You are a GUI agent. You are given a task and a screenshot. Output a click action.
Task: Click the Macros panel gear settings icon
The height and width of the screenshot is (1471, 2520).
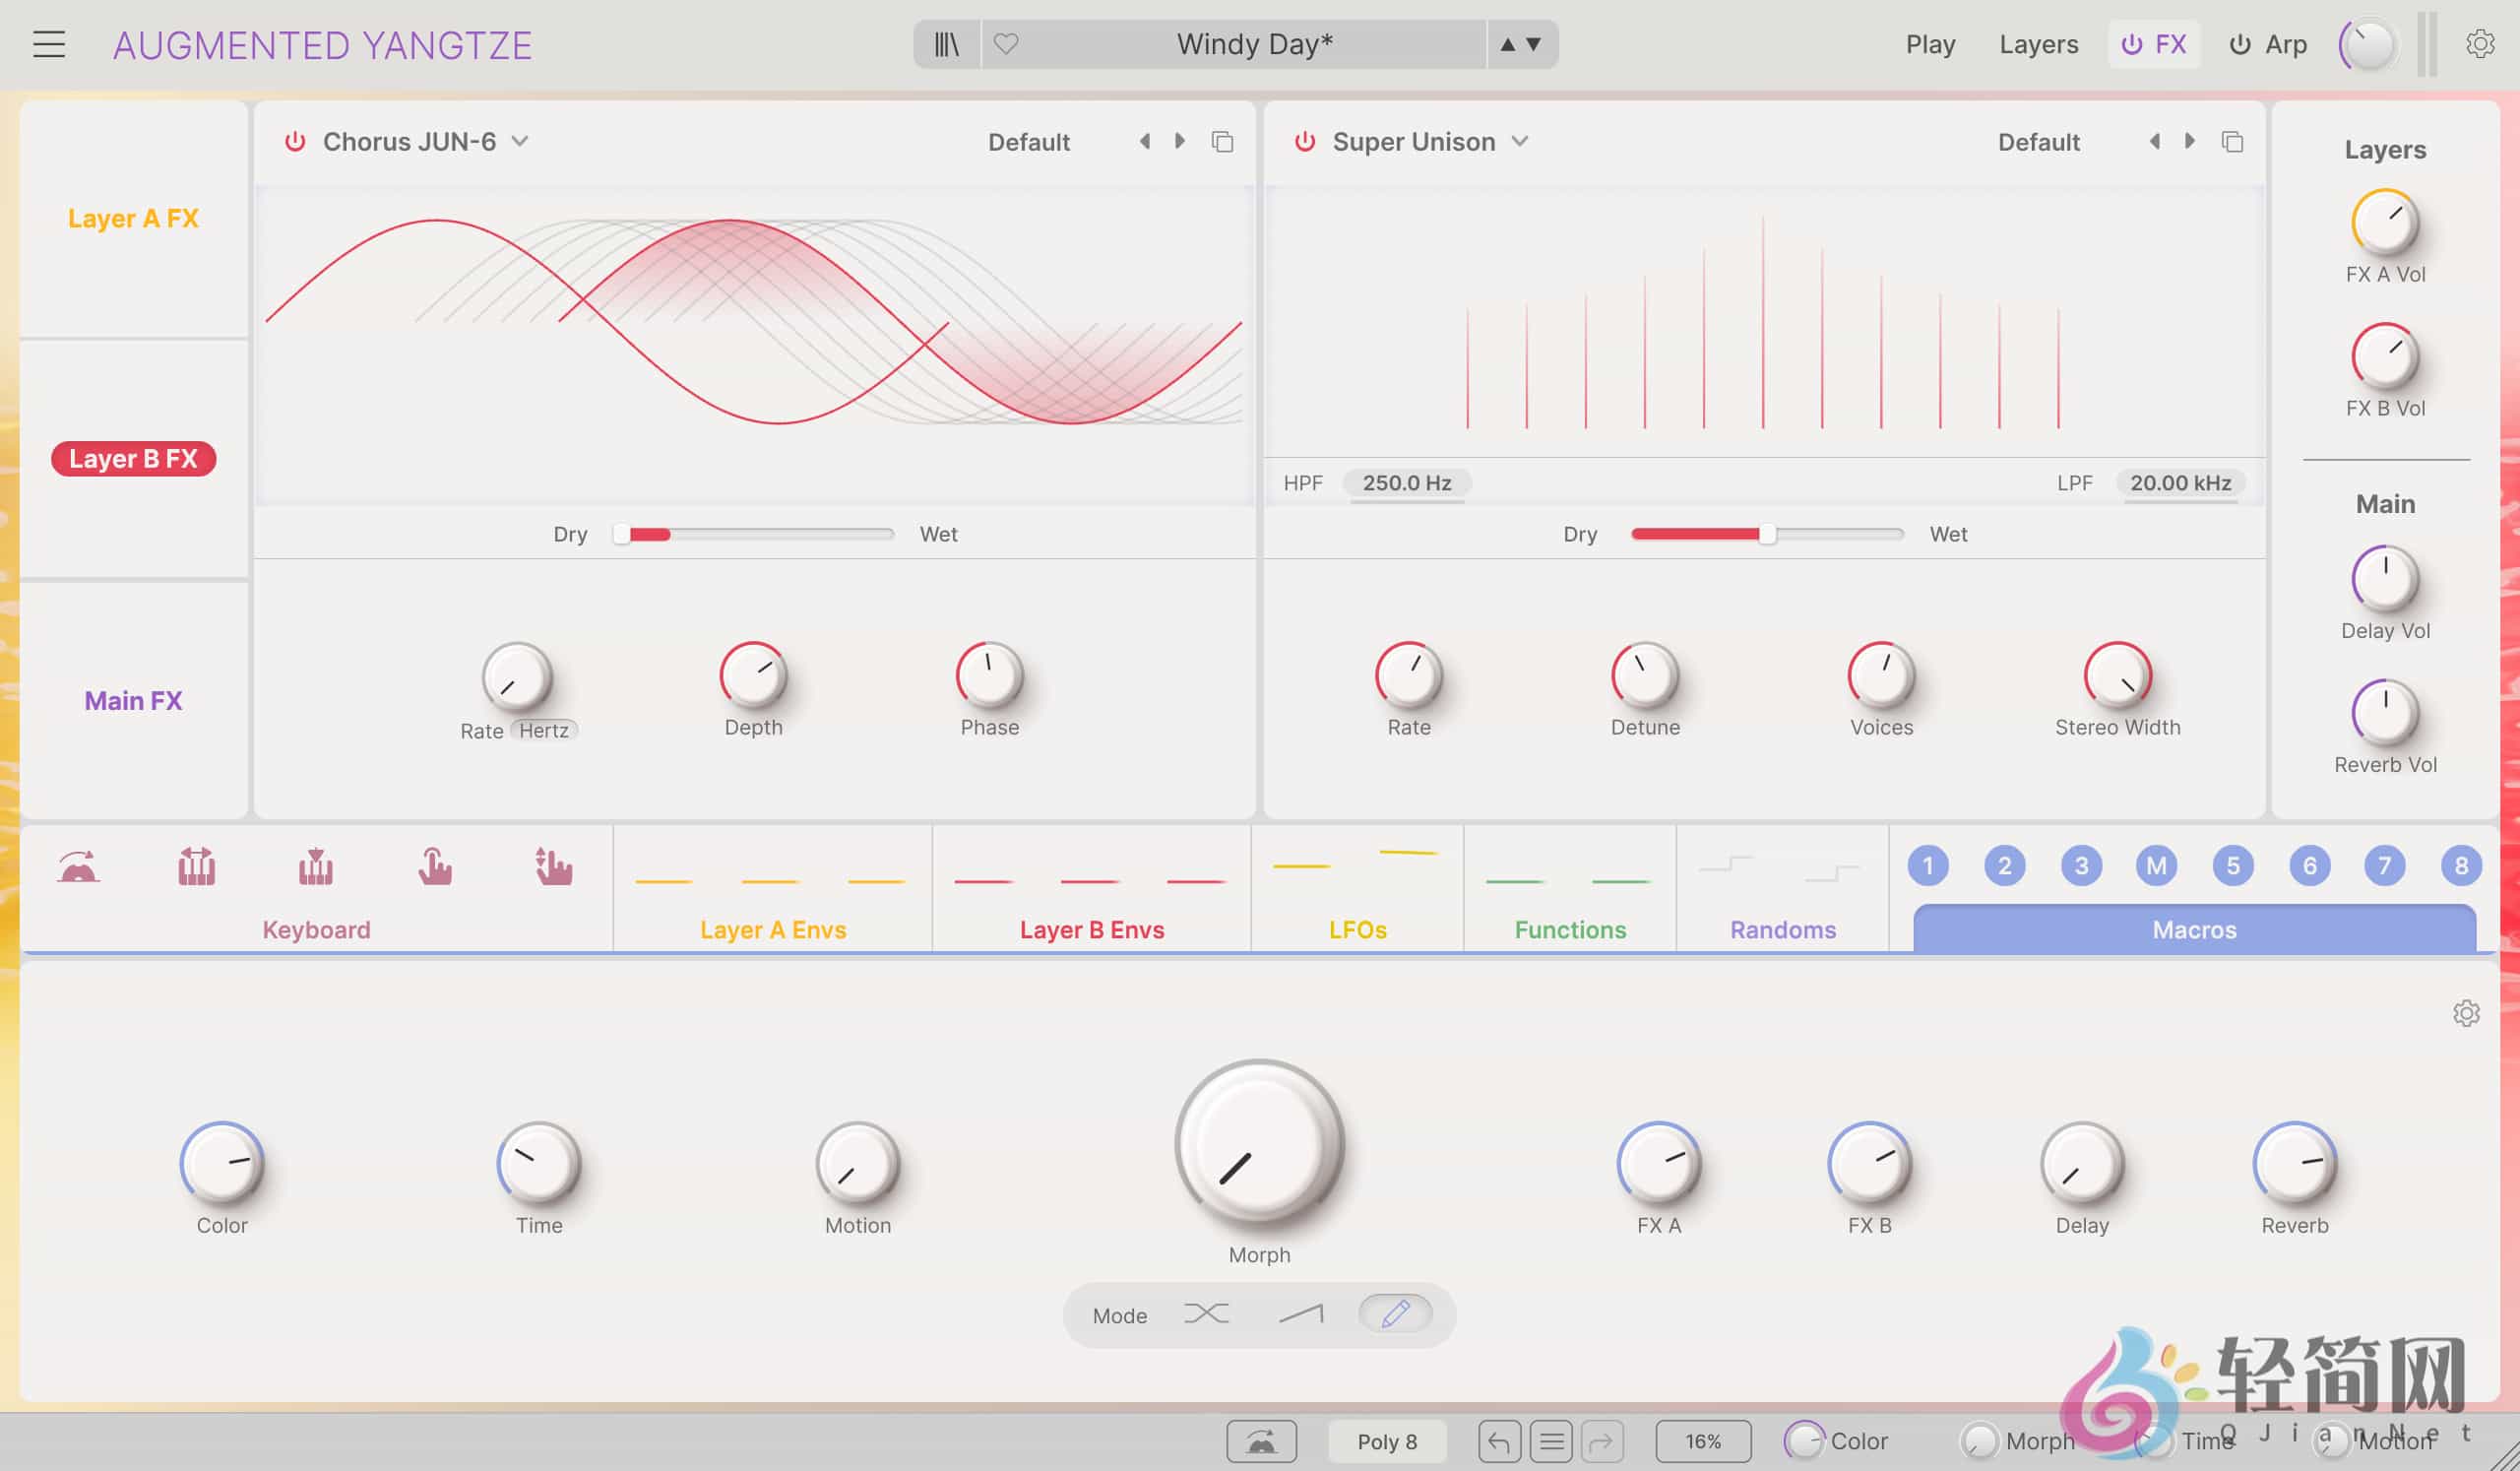(2466, 1013)
